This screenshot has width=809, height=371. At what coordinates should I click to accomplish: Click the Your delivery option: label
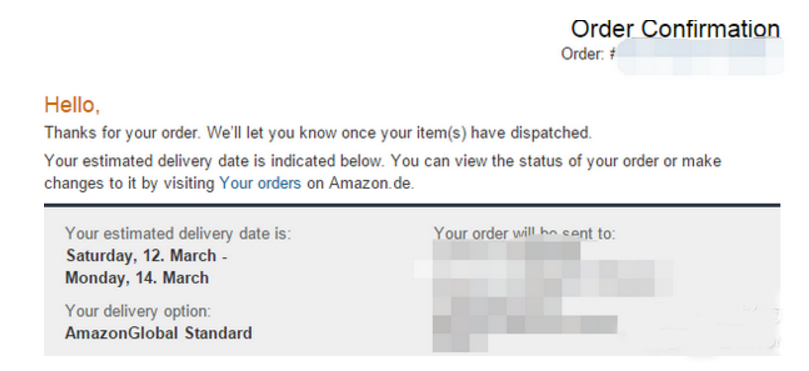[138, 311]
